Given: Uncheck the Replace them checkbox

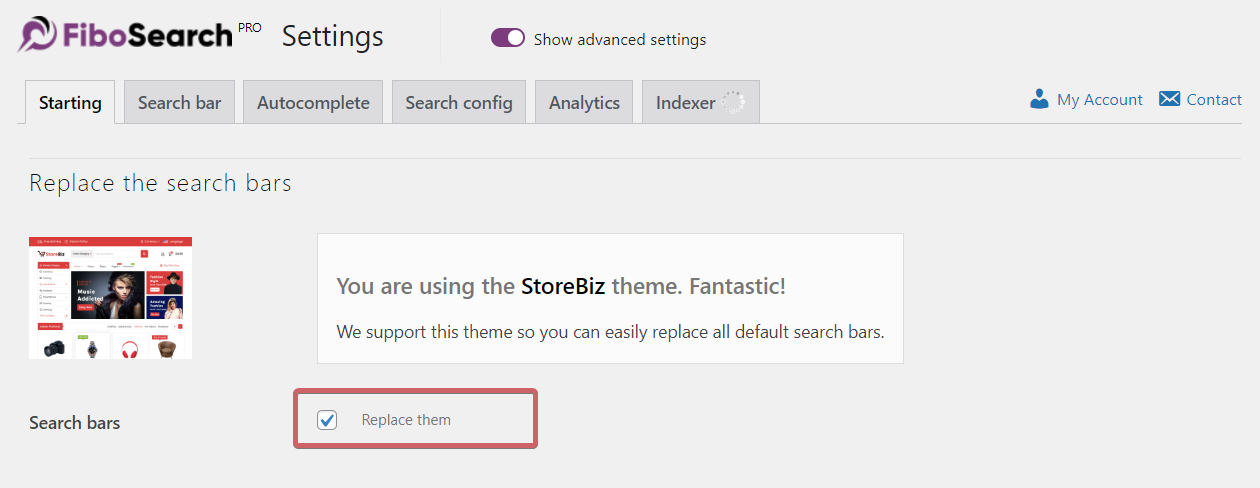Looking at the screenshot, I should click(327, 420).
